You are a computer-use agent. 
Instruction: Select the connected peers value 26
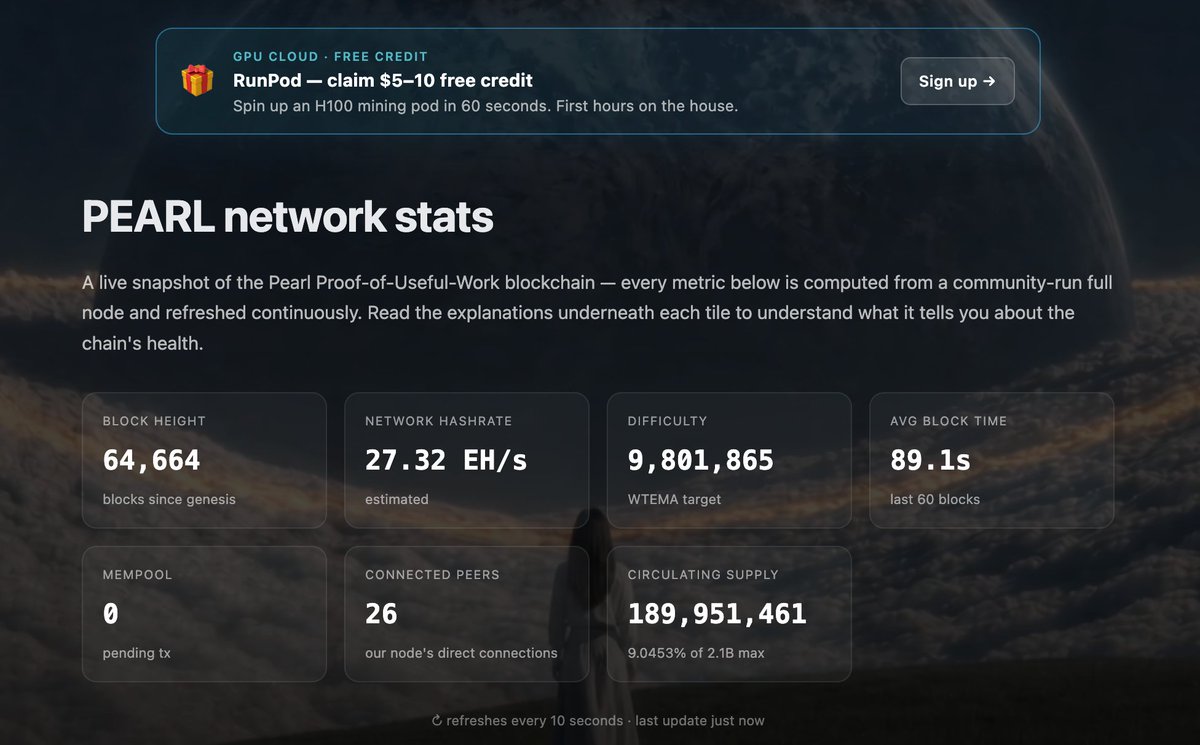(381, 614)
